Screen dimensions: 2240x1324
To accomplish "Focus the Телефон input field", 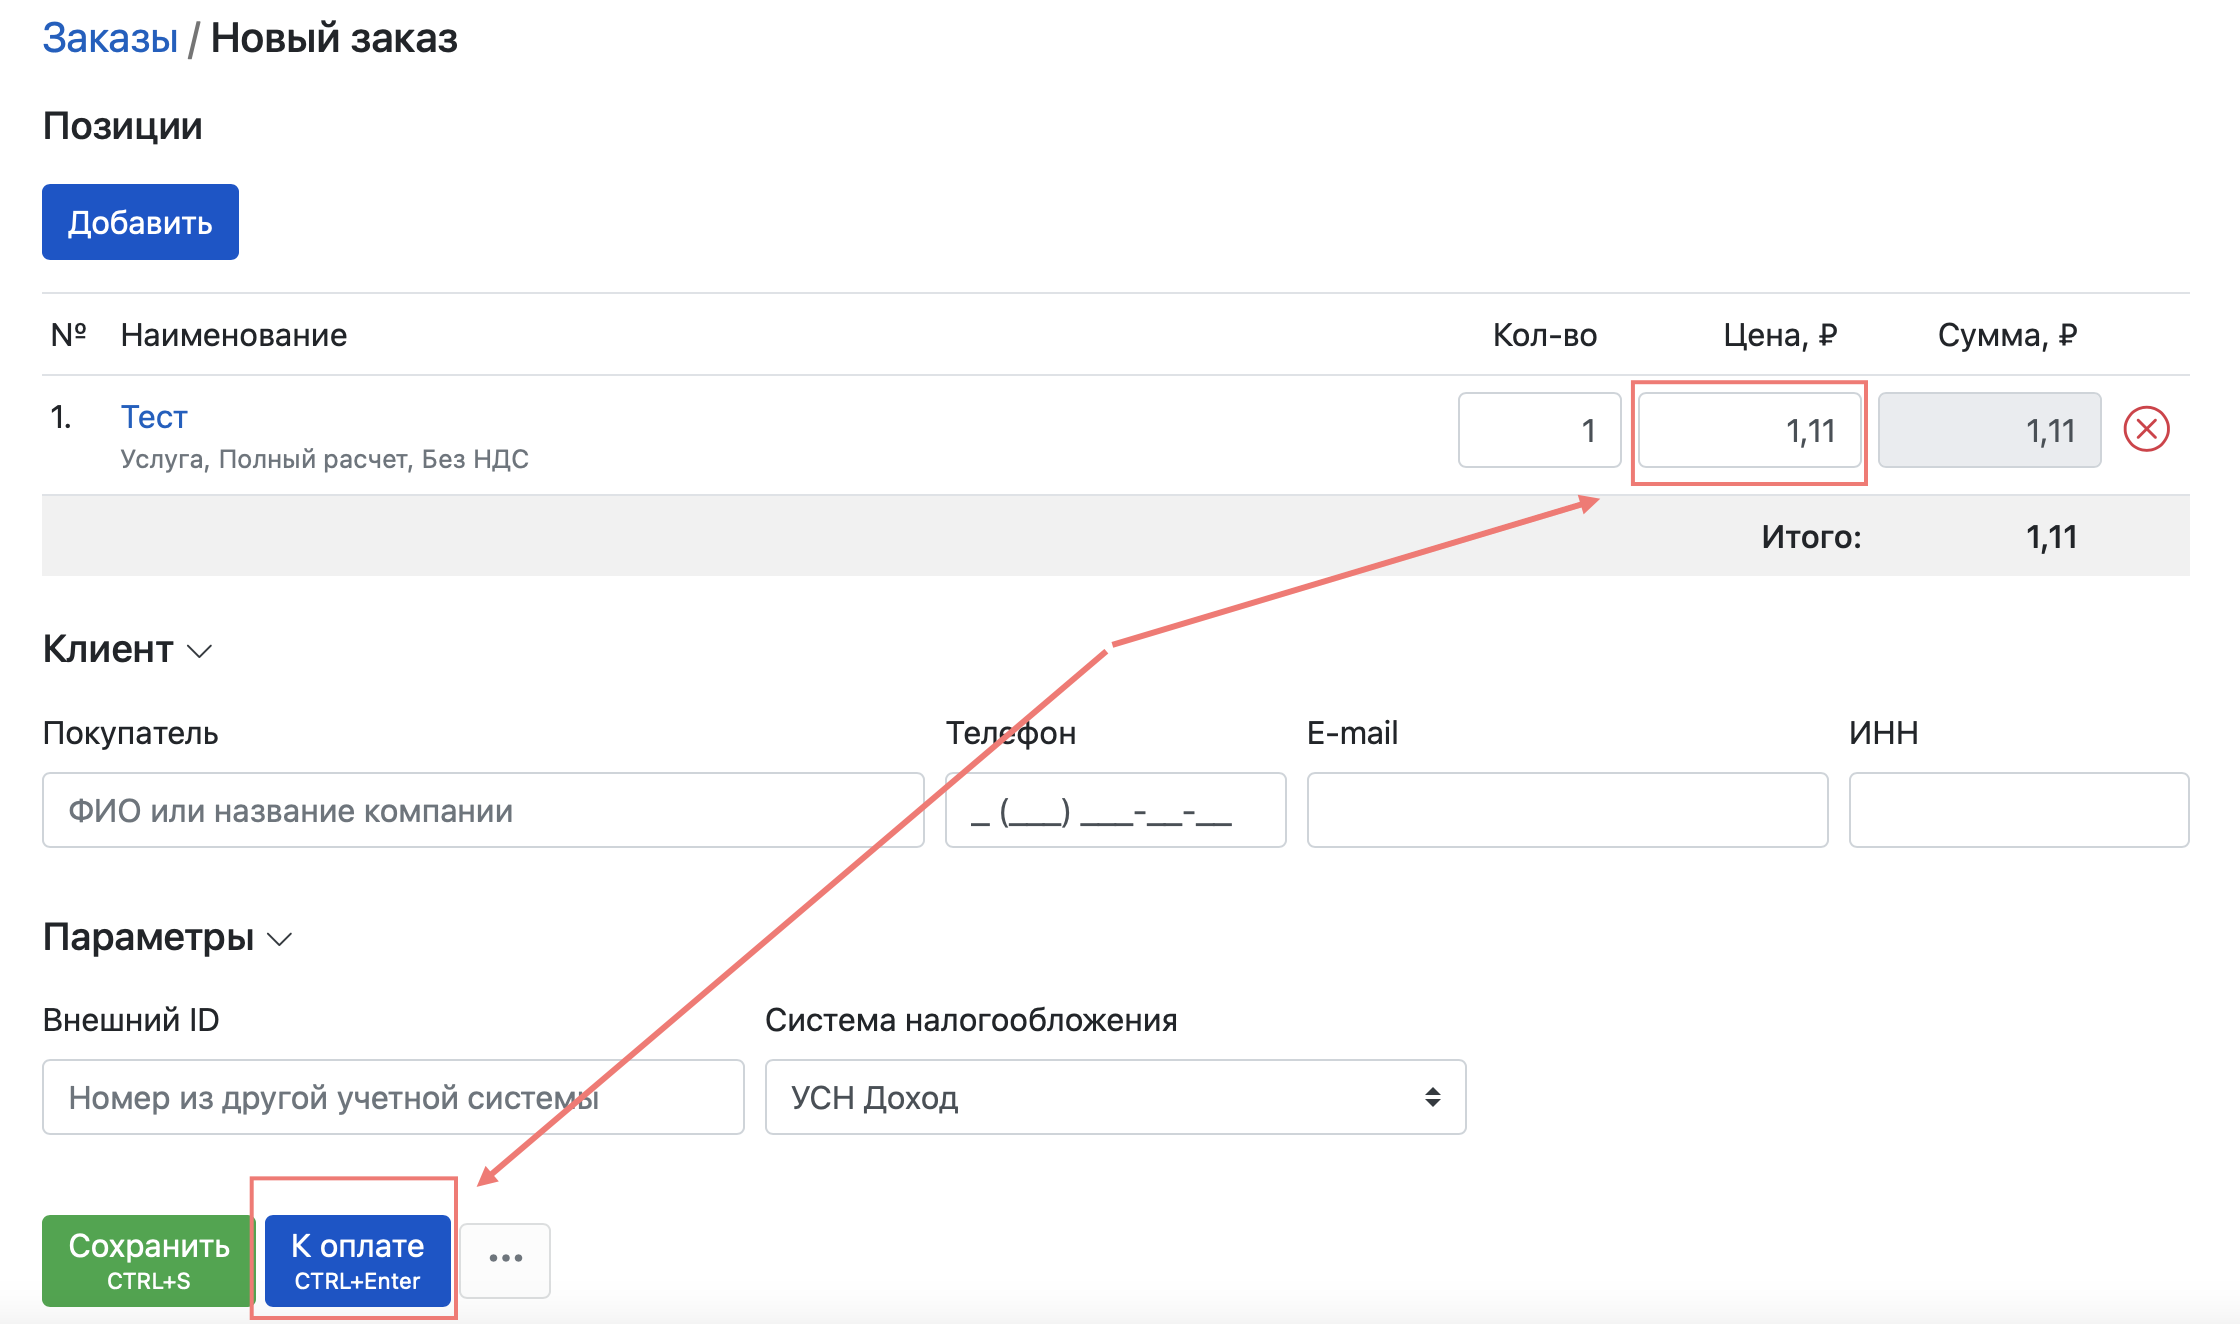I will pos(1115,810).
